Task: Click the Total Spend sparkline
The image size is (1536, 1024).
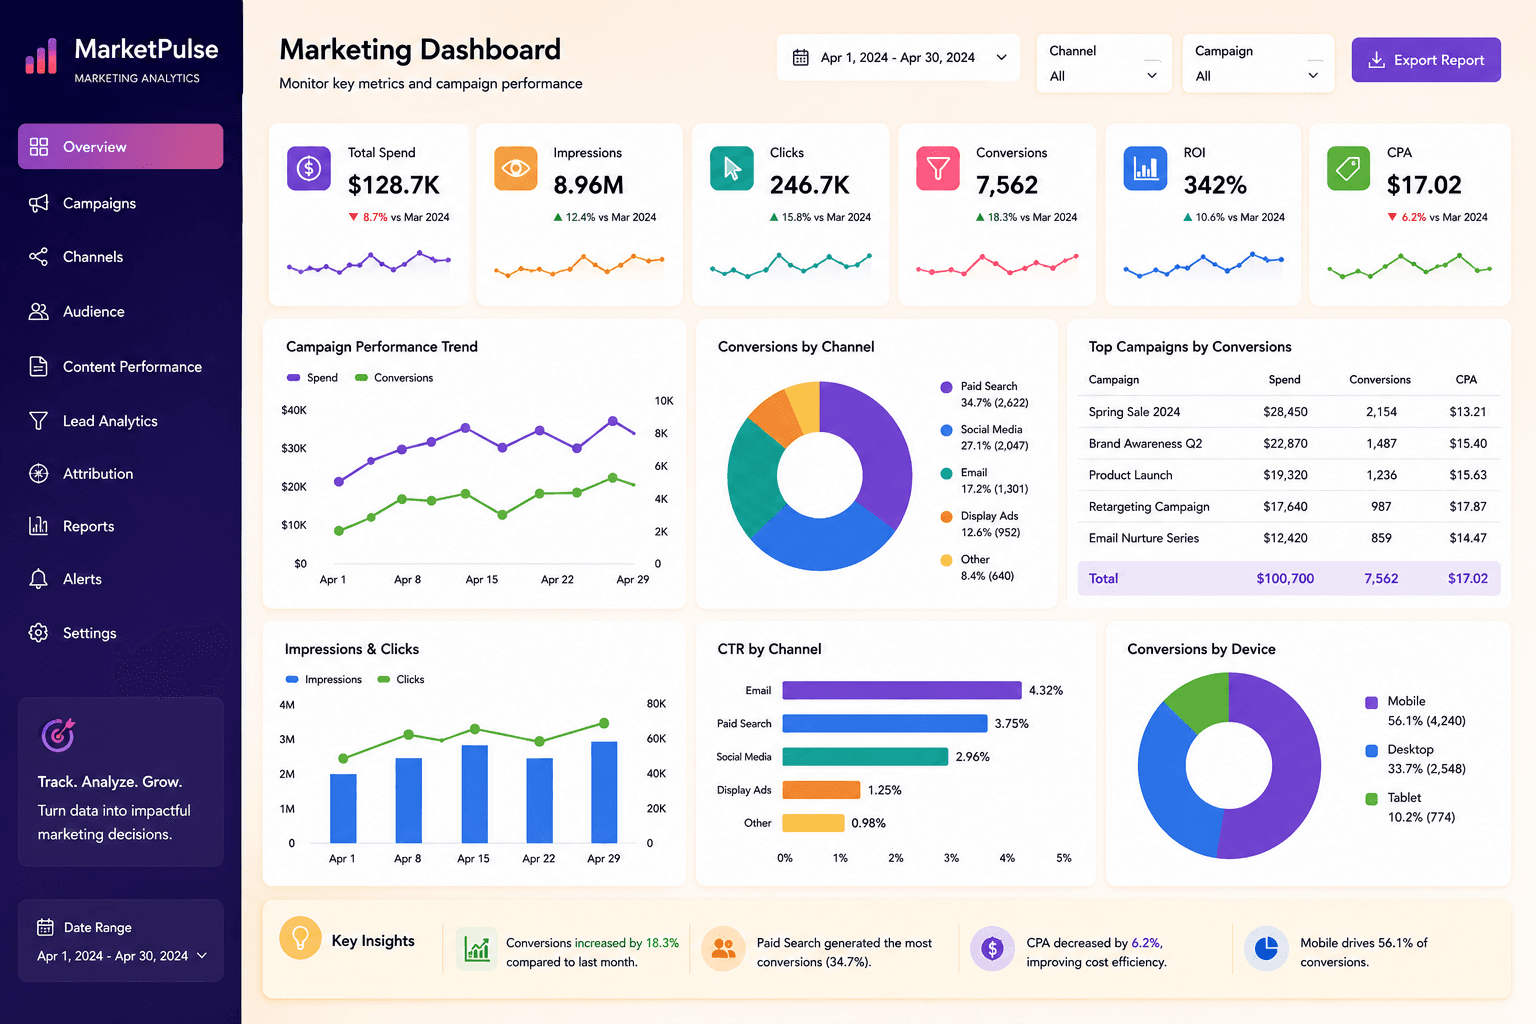Action: point(368,264)
